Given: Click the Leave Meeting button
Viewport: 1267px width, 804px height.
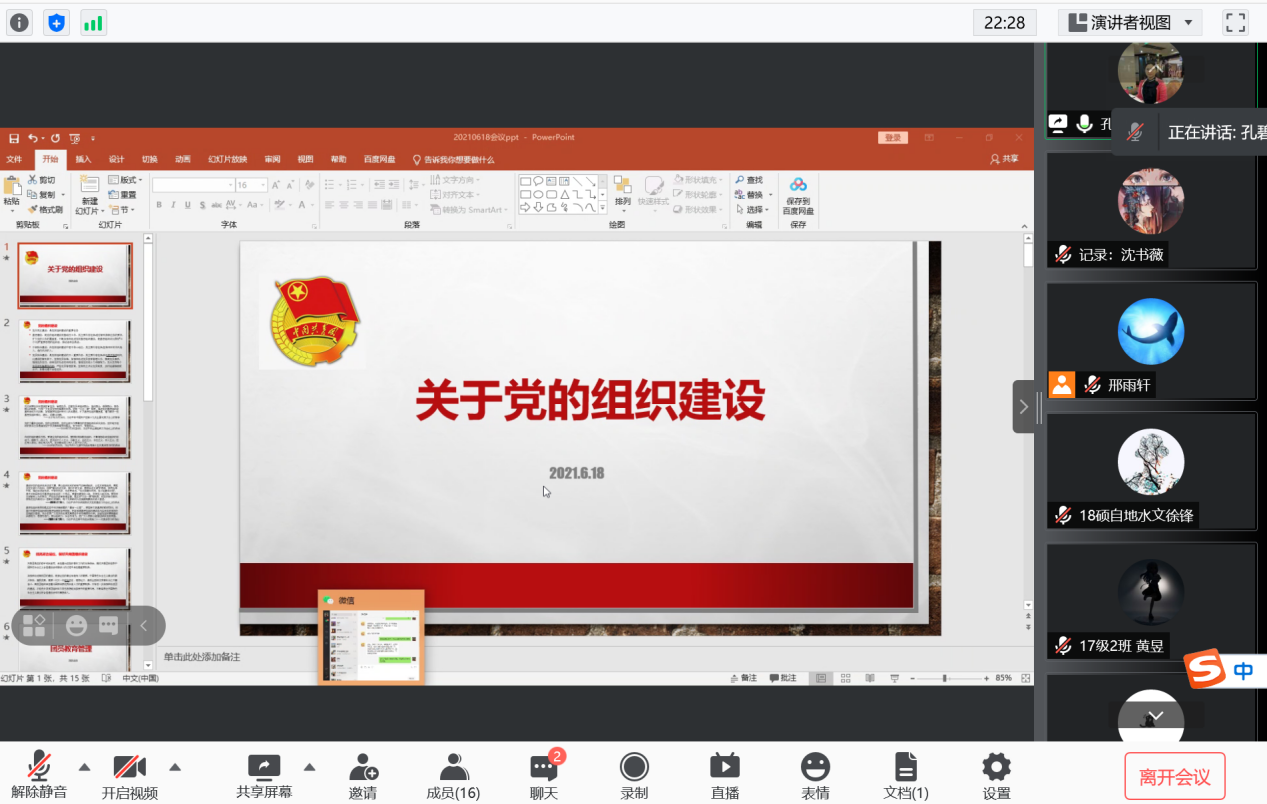Looking at the screenshot, I should (1174, 777).
